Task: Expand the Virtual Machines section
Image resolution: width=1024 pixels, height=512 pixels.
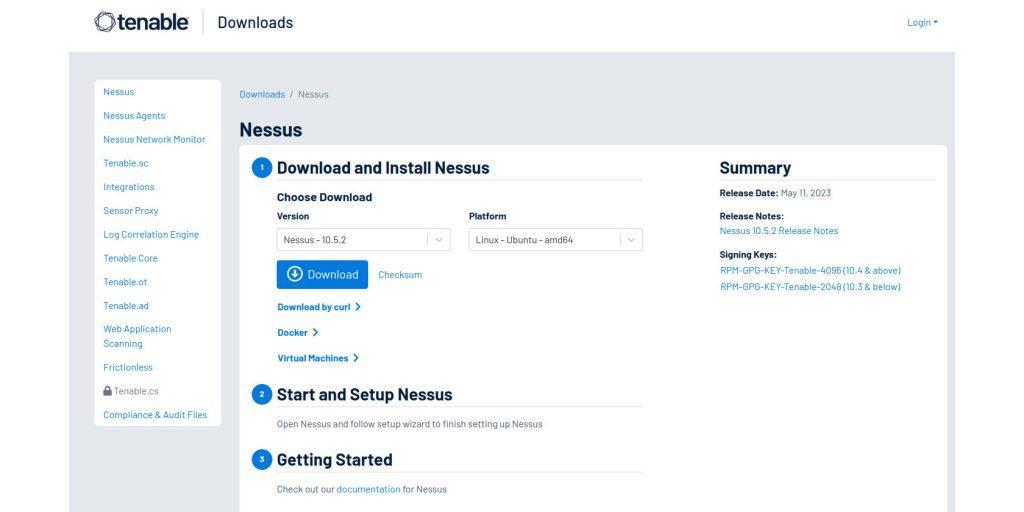Action: tap(318, 358)
